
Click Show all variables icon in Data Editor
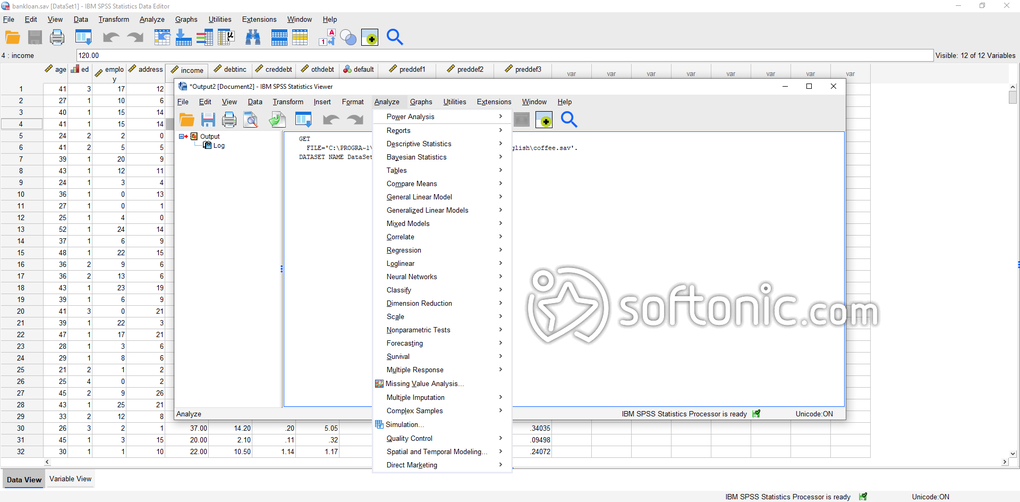point(369,37)
